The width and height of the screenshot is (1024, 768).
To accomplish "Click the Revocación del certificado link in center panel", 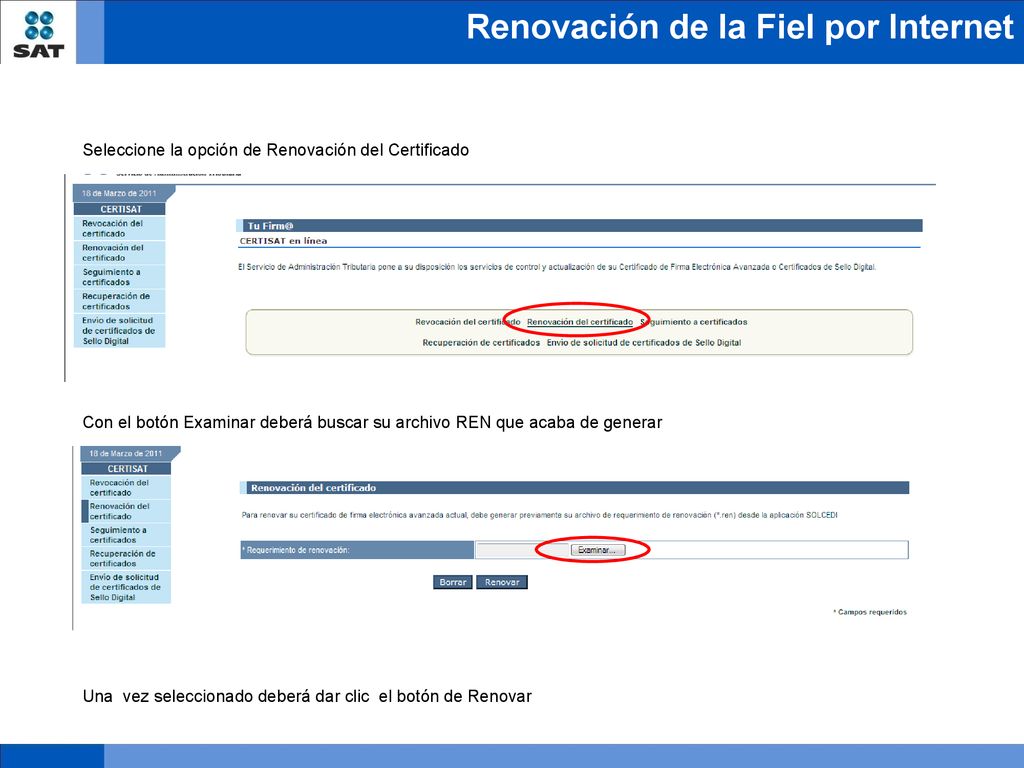I will pos(468,322).
